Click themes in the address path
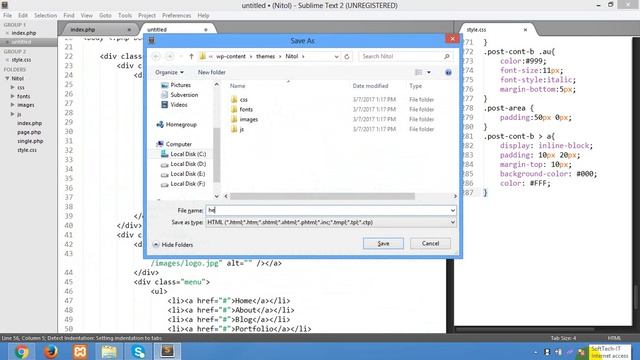Viewport: 640px width, 360px height. point(265,56)
